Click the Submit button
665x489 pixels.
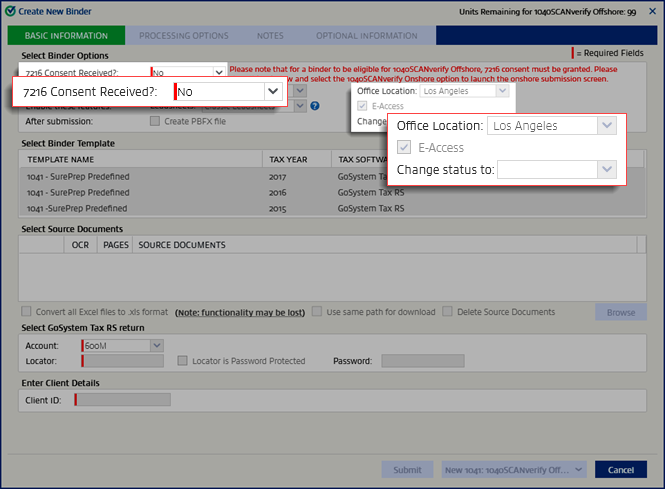click(407, 469)
